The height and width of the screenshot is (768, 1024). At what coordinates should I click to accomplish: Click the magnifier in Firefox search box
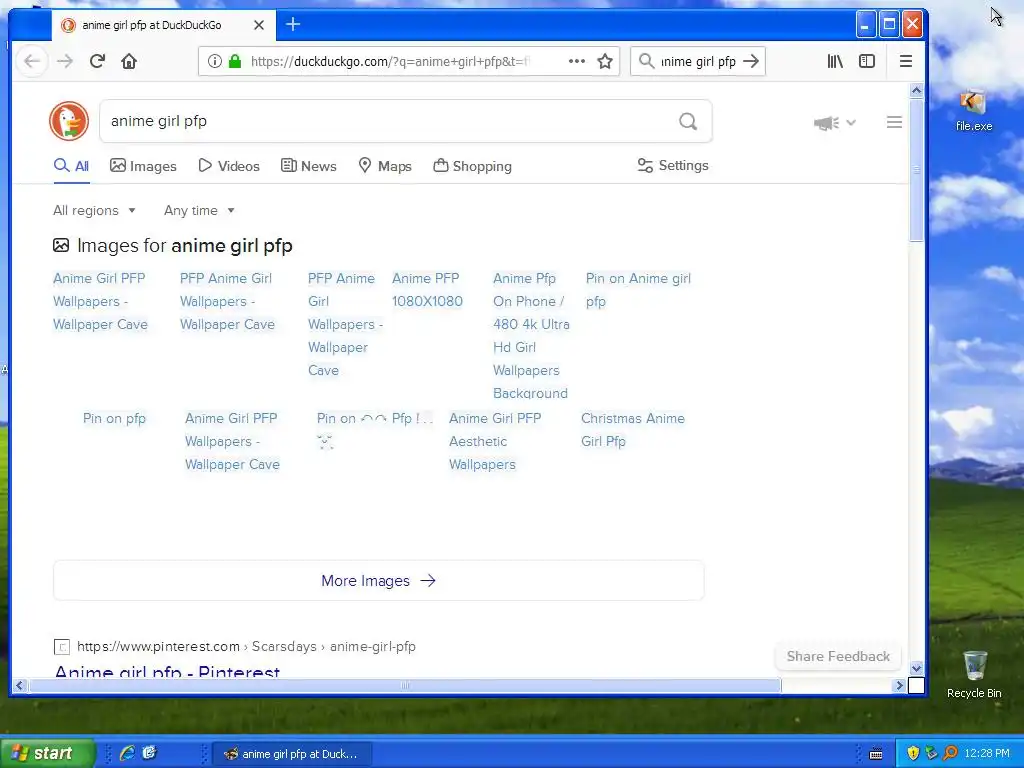pyautogui.click(x=646, y=61)
